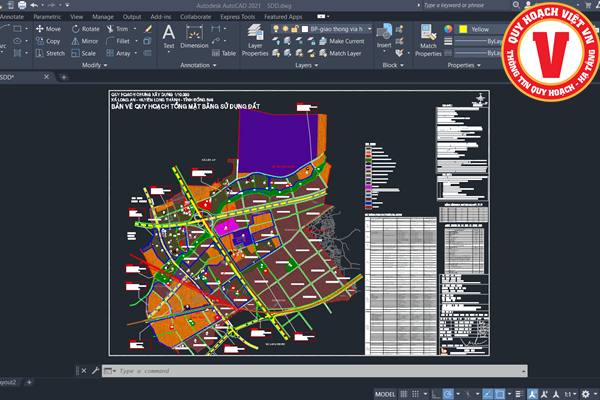The image size is (600, 400).
Task: Activate the Mirror tool
Action: coord(84,41)
